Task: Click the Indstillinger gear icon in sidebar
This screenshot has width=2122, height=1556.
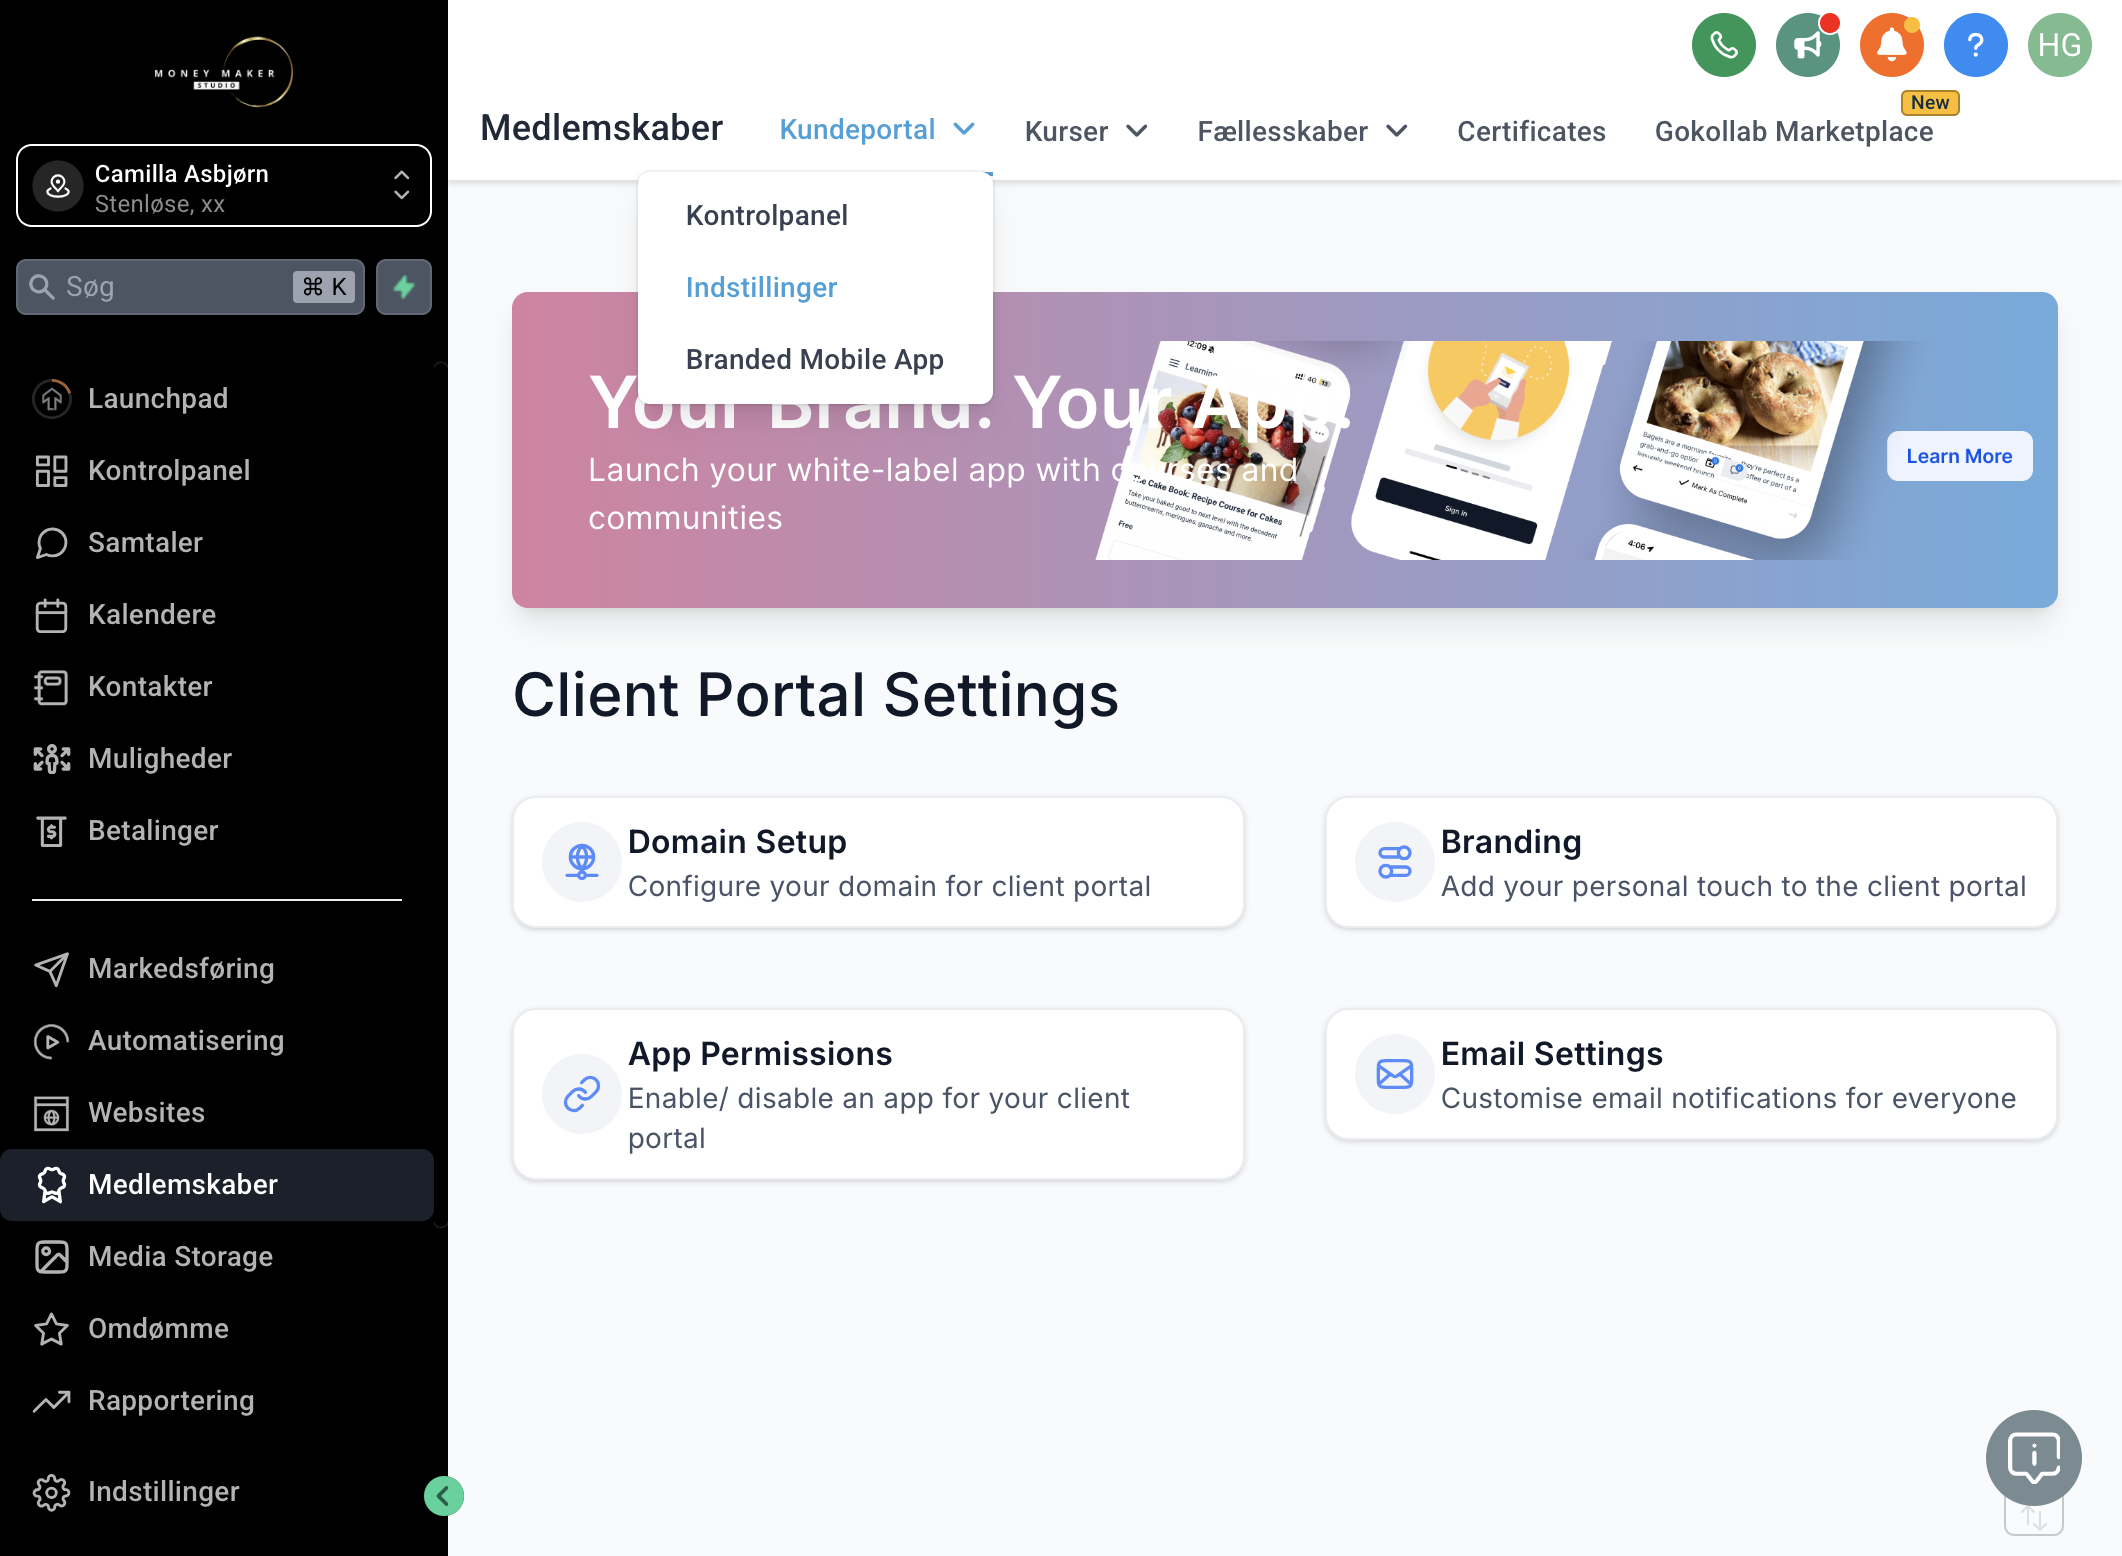Action: (x=52, y=1492)
